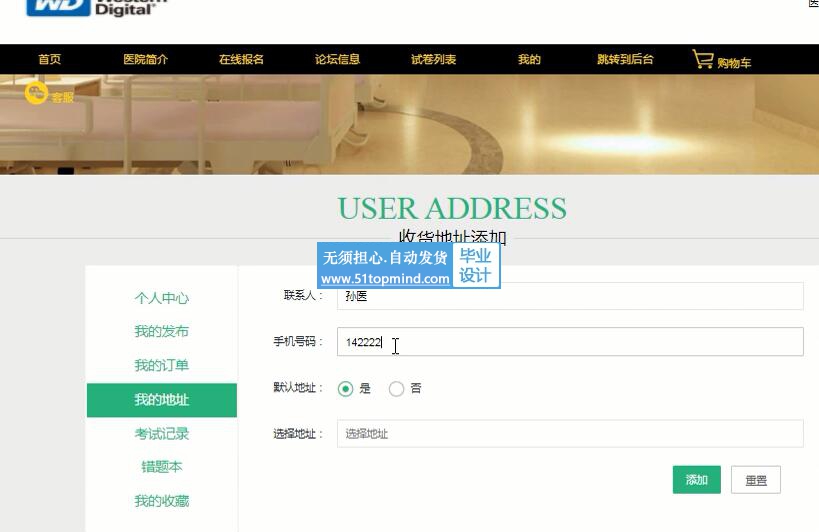The width and height of the screenshot is (819, 532).
Task: Select 我的地址 in the sidebar
Action: coord(161,400)
